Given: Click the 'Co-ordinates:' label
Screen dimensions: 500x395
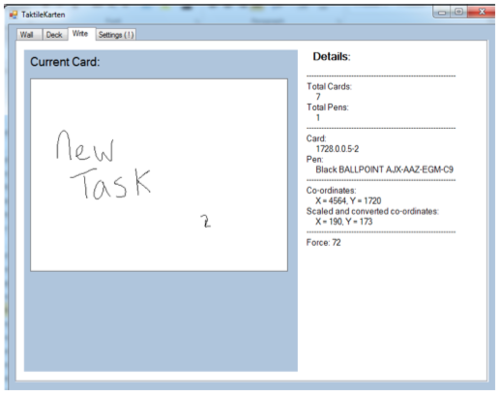Looking at the screenshot, I should point(331,191).
